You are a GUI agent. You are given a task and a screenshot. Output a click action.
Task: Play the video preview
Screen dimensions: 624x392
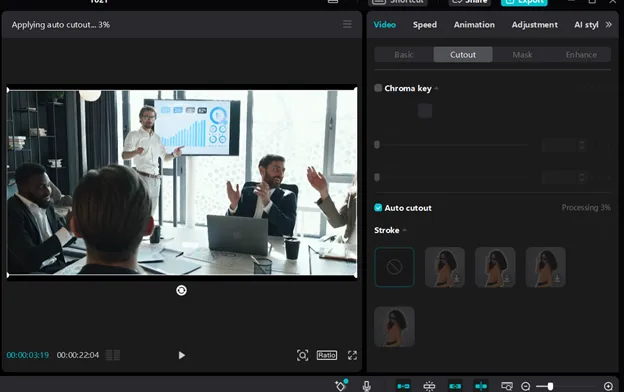click(181, 355)
